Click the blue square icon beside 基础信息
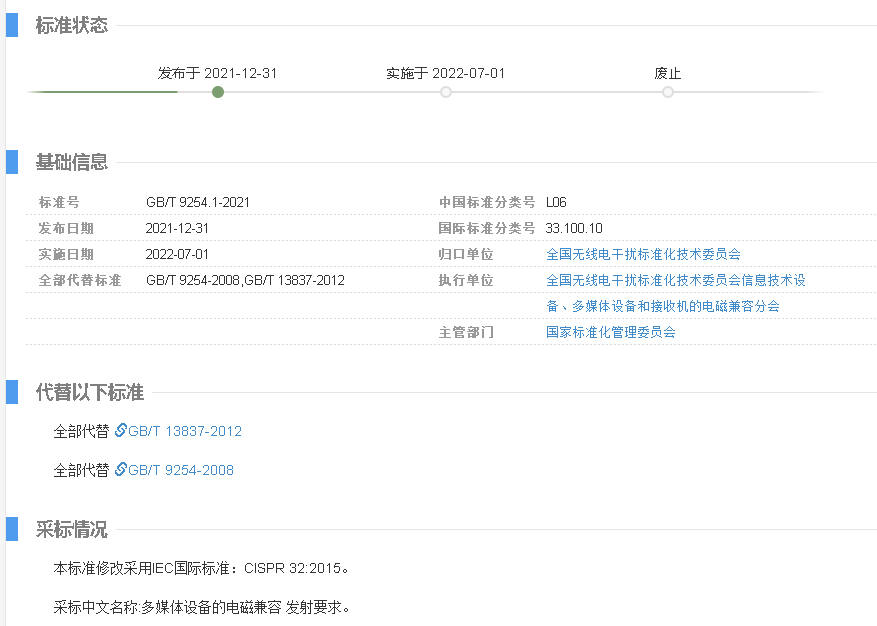Image resolution: width=877 pixels, height=626 pixels. click(x=11, y=162)
